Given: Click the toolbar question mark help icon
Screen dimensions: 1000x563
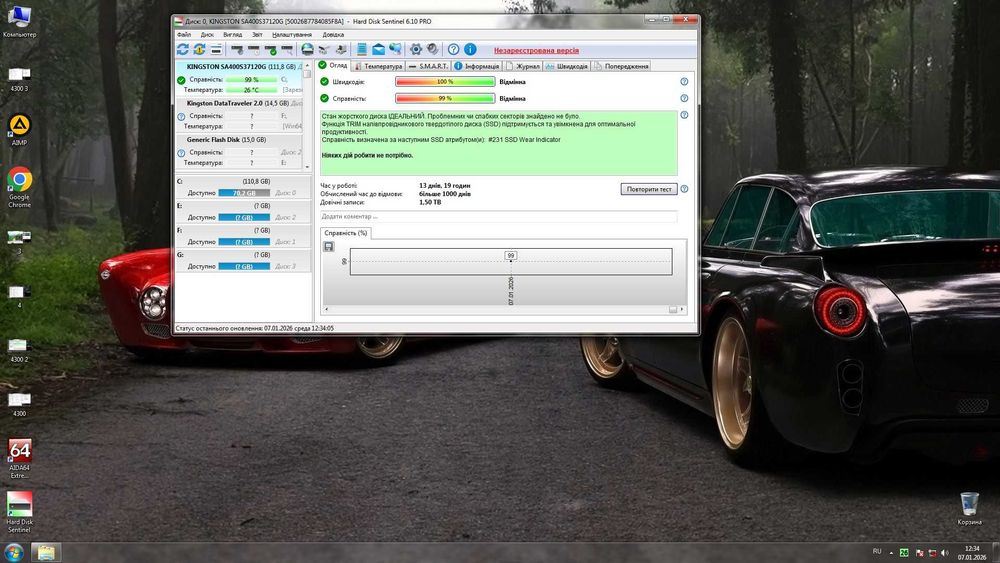Looking at the screenshot, I should coord(453,49).
